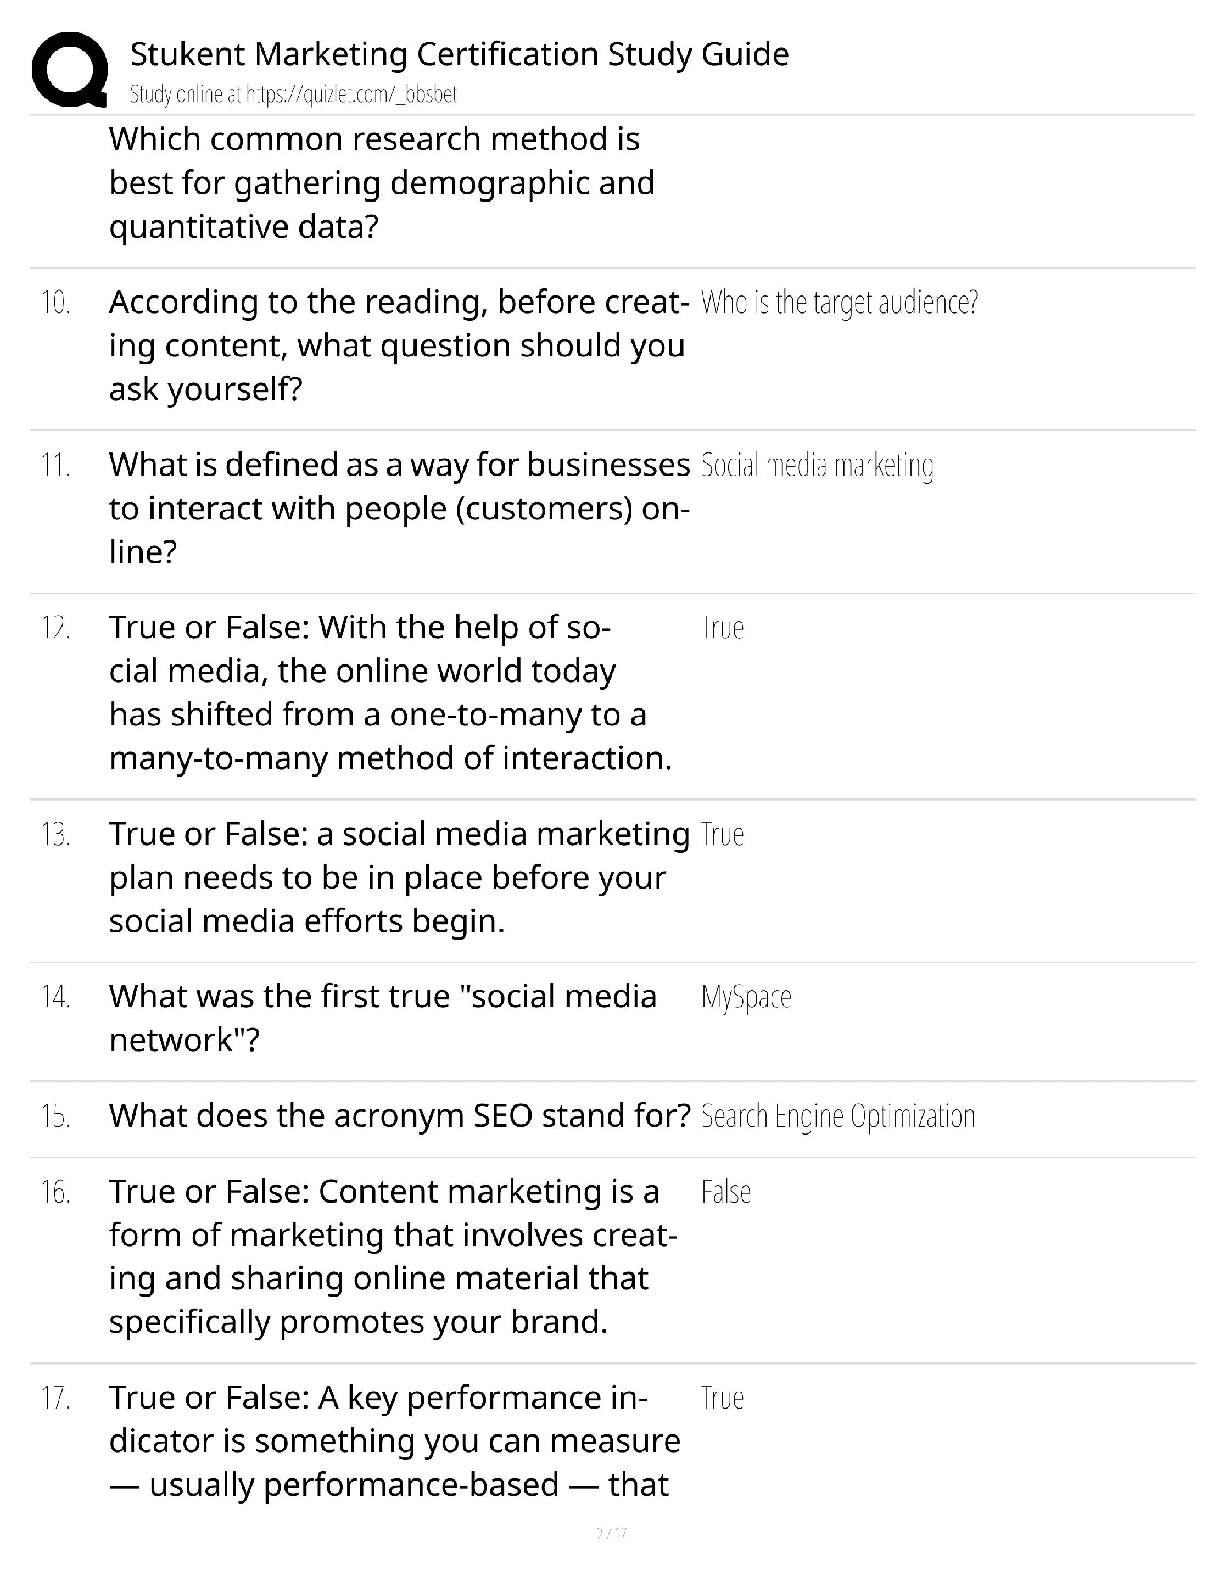Click the Stukent Marketing Certification Study Guide title
Screen dimensions: 1224x1584
[x=459, y=54]
